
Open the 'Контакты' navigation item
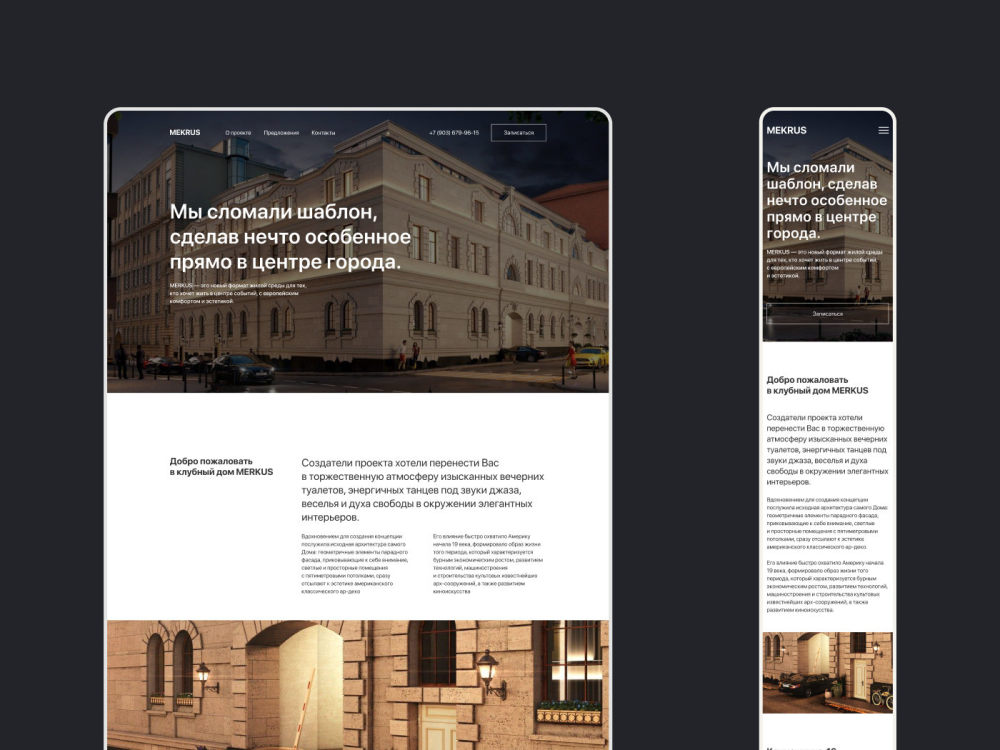323,133
